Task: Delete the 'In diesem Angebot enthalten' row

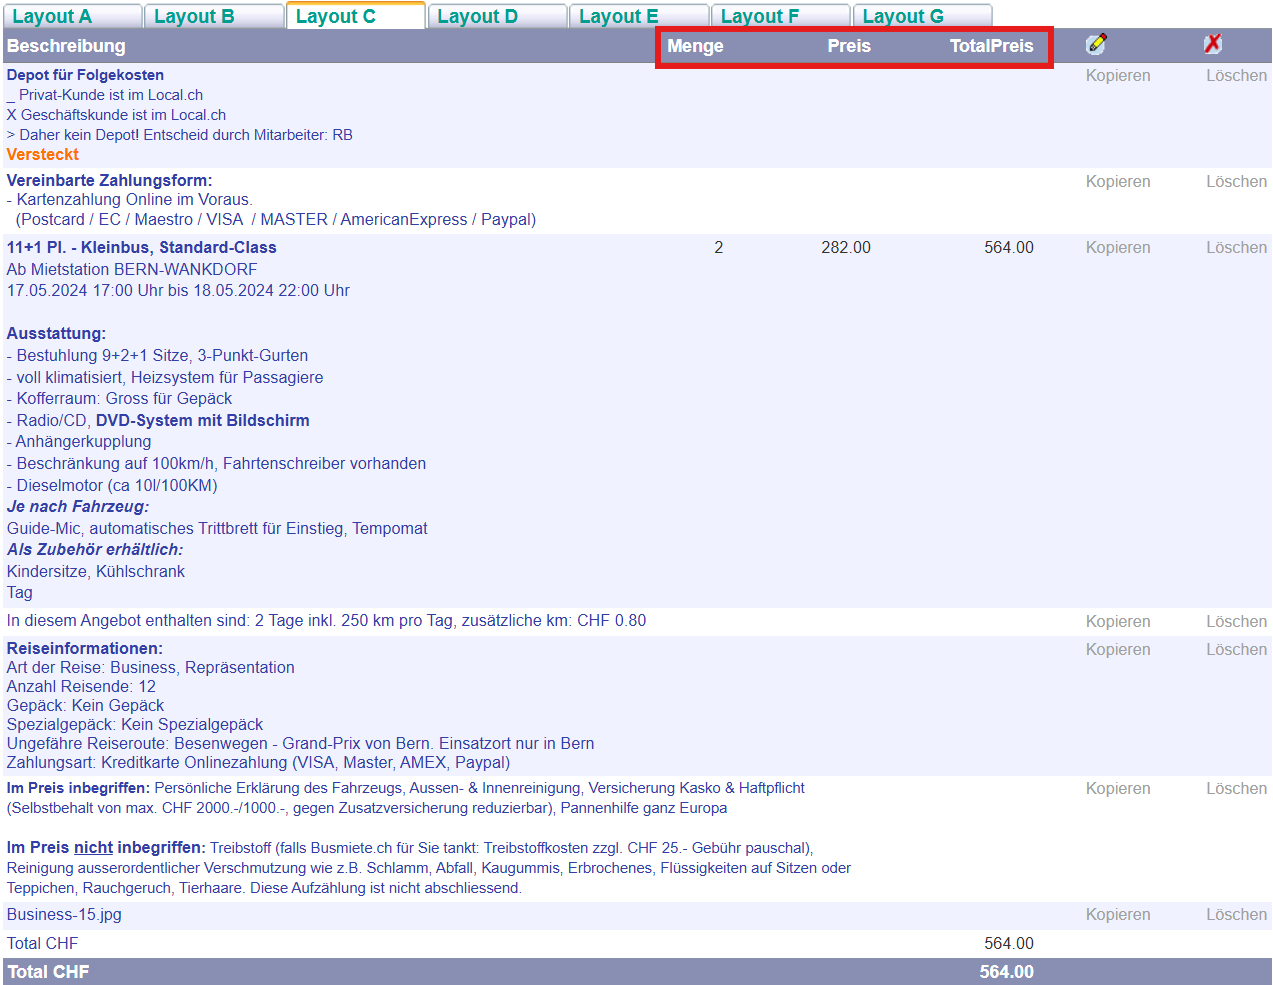Action: (x=1236, y=622)
